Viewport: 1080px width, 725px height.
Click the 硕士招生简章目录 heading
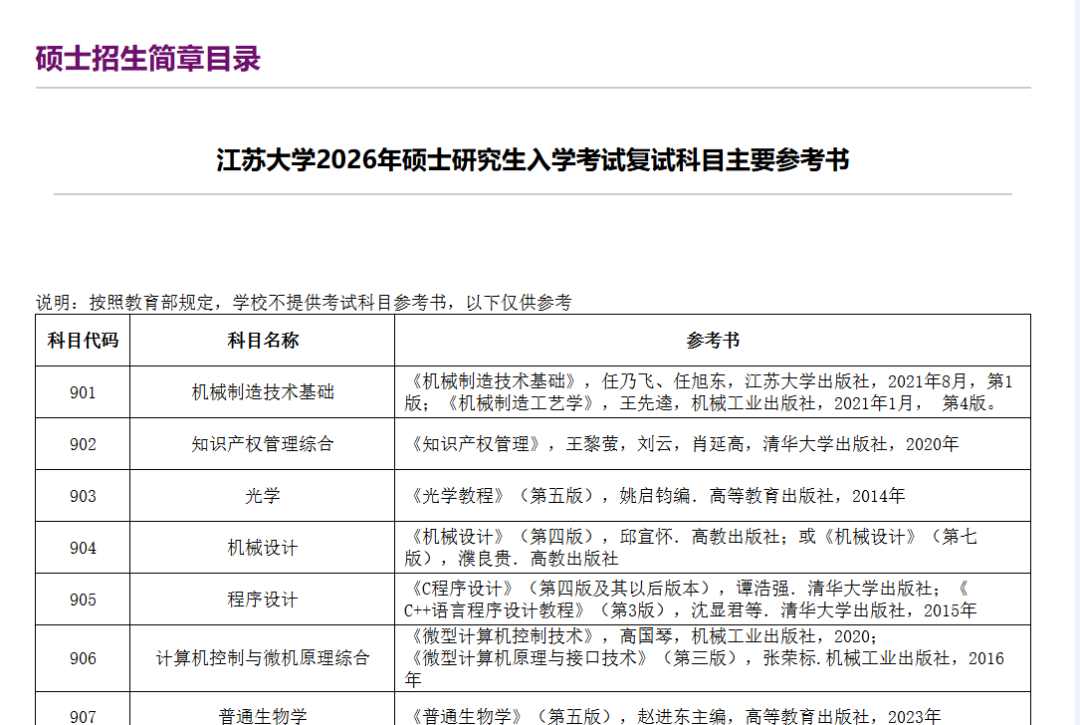click(x=148, y=59)
